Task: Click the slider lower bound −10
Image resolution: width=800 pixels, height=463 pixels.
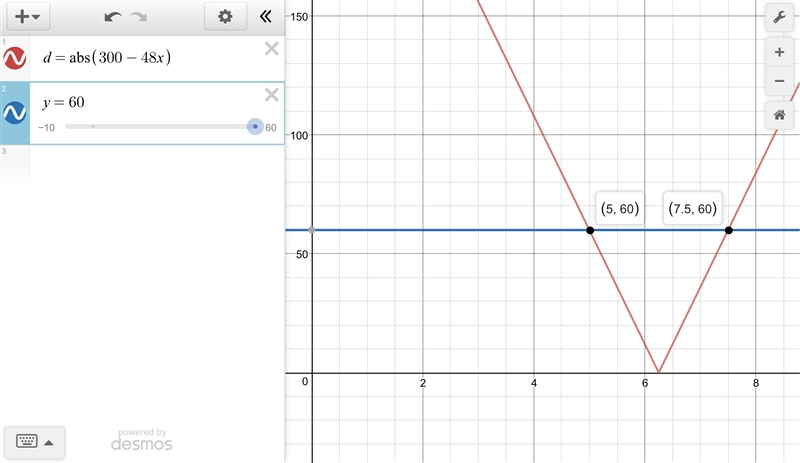Action: pos(46,128)
